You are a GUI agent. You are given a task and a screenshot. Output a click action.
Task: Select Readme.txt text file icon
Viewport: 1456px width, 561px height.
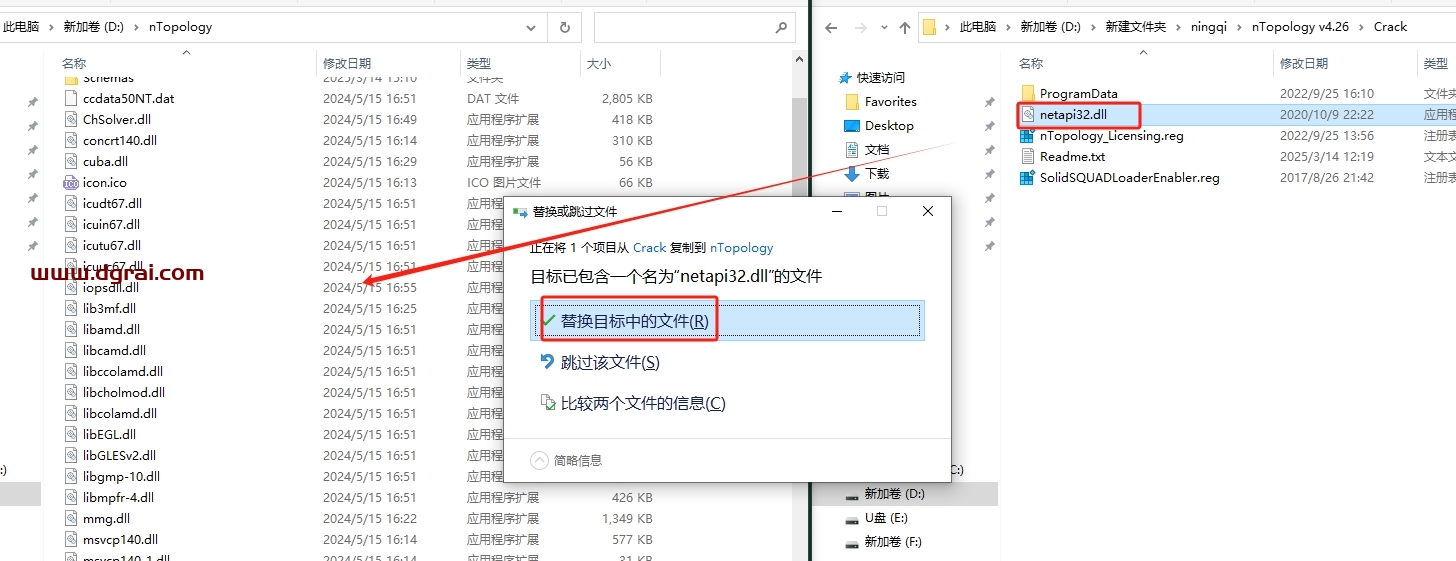click(1028, 156)
